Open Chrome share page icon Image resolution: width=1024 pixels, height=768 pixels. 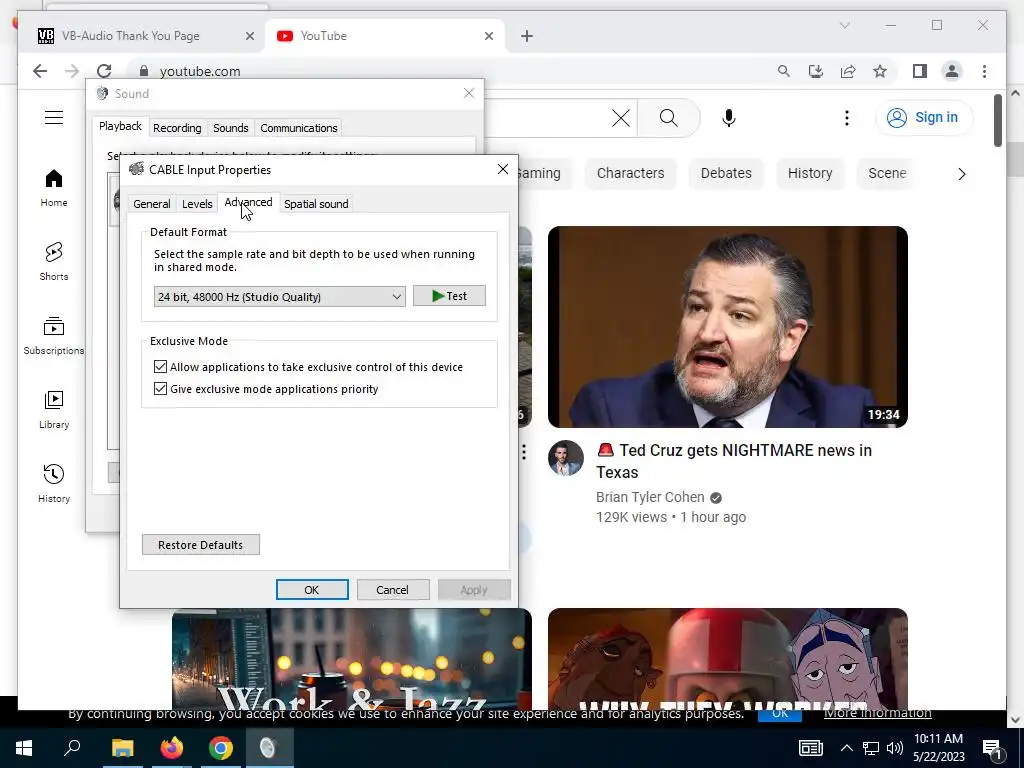848,71
